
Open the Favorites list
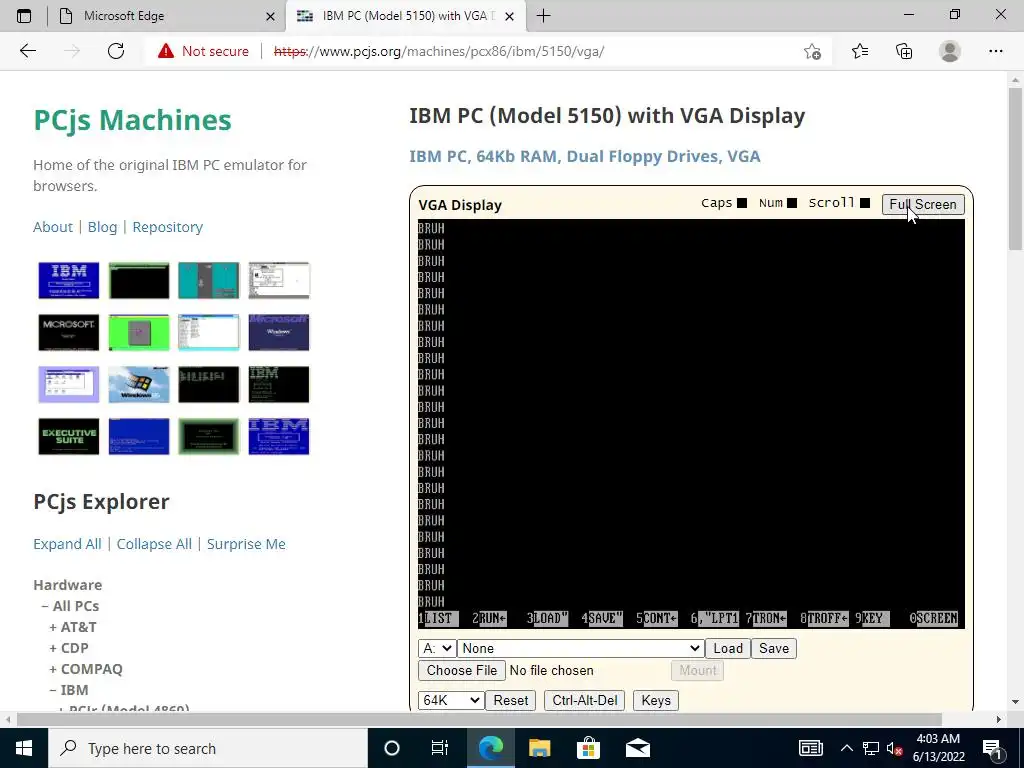(860, 51)
